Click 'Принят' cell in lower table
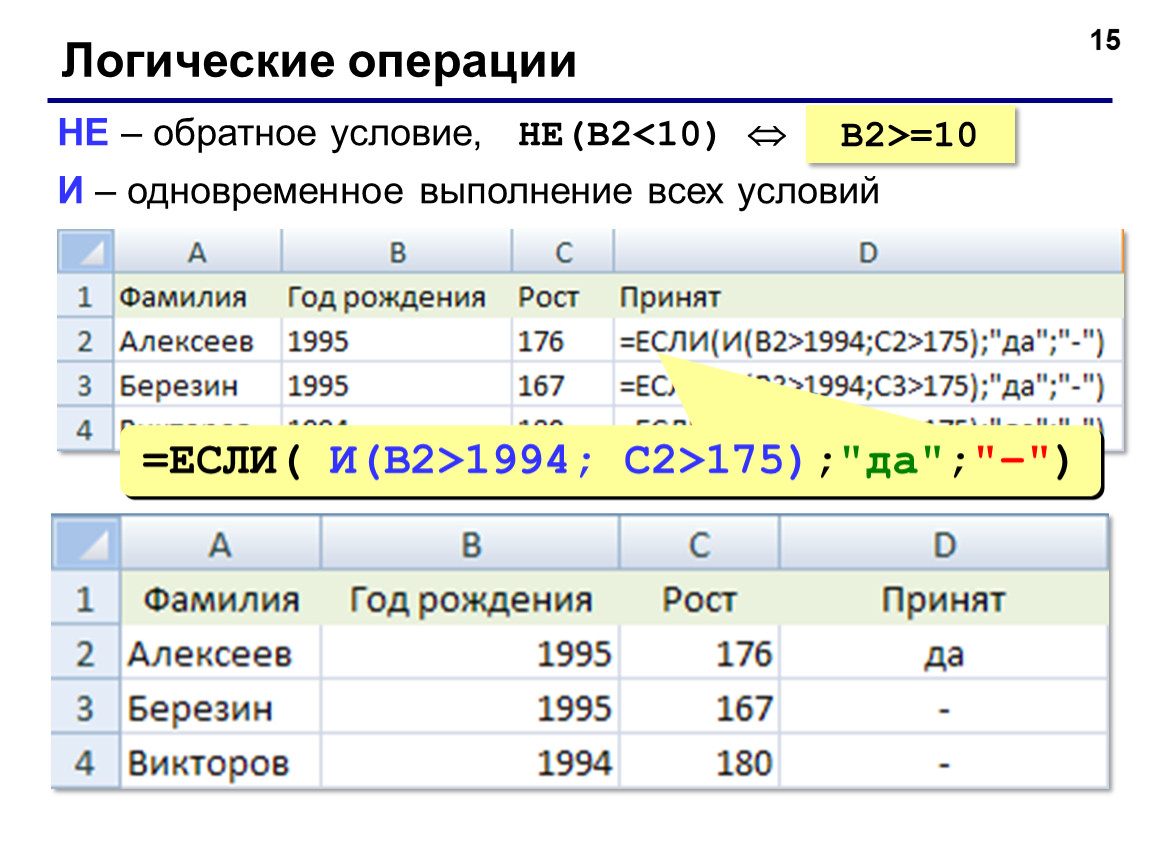This screenshot has height=864, width=1150. click(943, 598)
